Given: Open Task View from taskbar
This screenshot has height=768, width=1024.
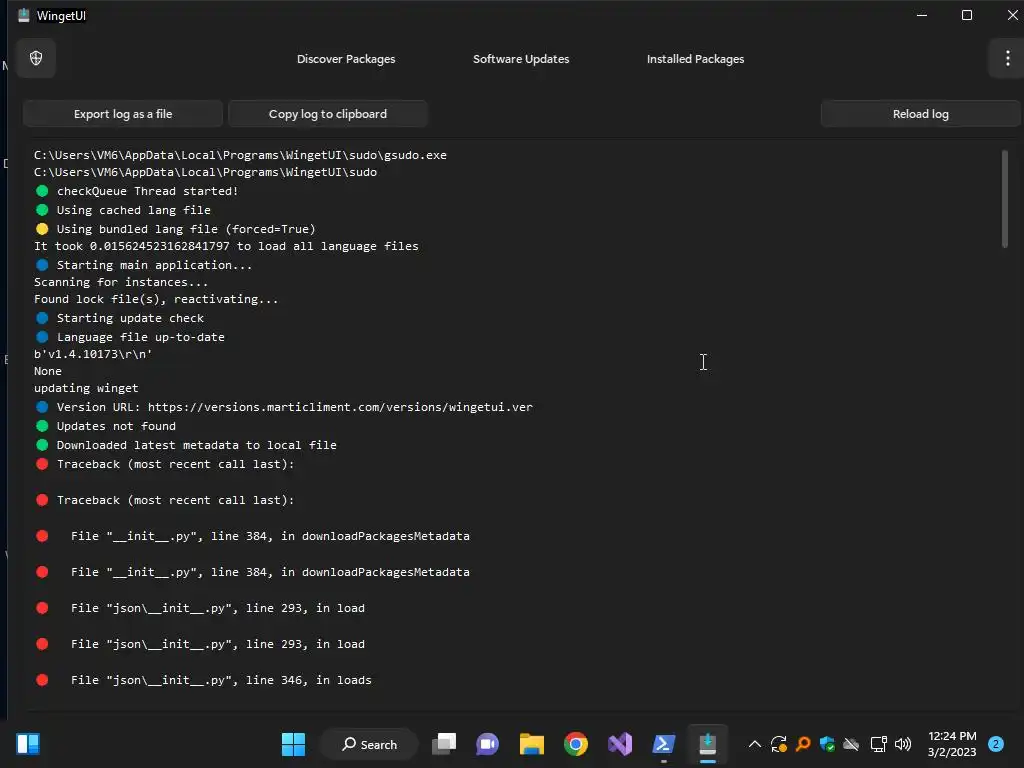Looking at the screenshot, I should tap(444, 744).
